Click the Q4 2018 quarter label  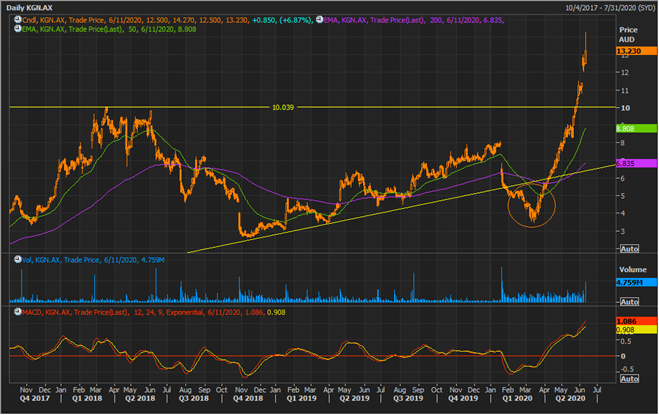(x=248, y=398)
